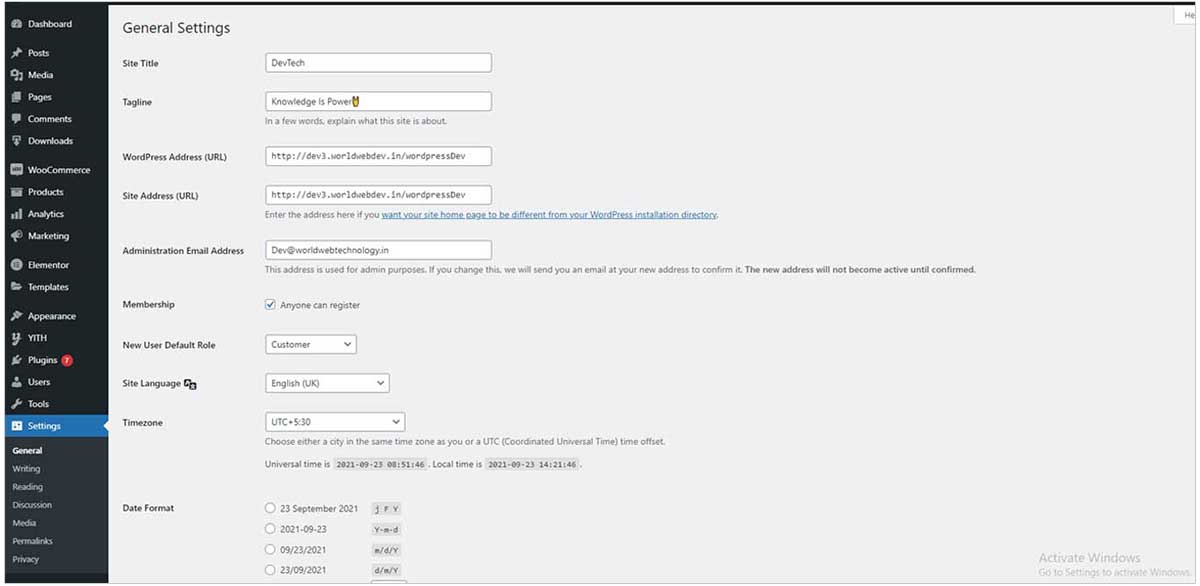Click the 'Y-m-d' format code

click(x=386, y=530)
